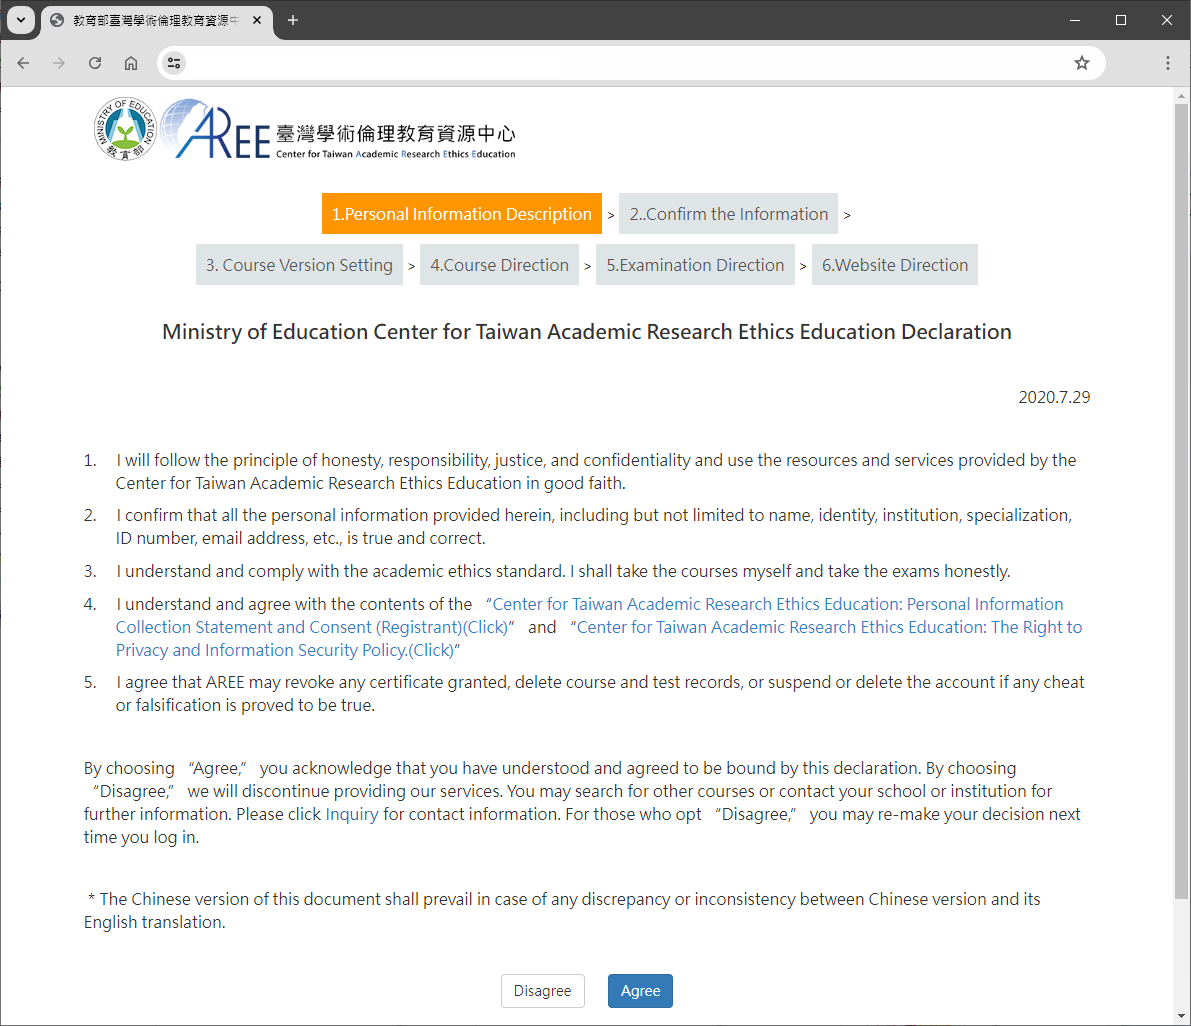Select step 3 Course Version Setting
The height and width of the screenshot is (1026, 1191).
tap(299, 265)
